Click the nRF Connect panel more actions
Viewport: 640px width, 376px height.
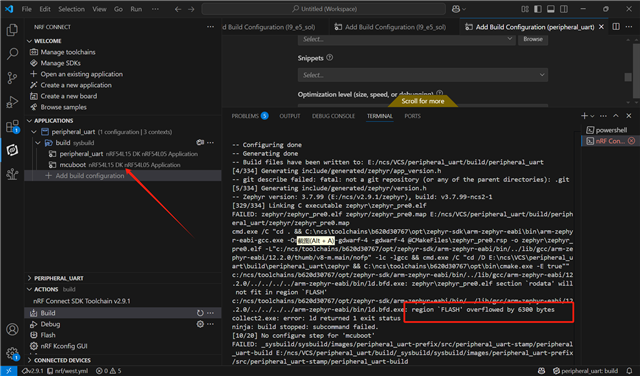(x=210, y=27)
